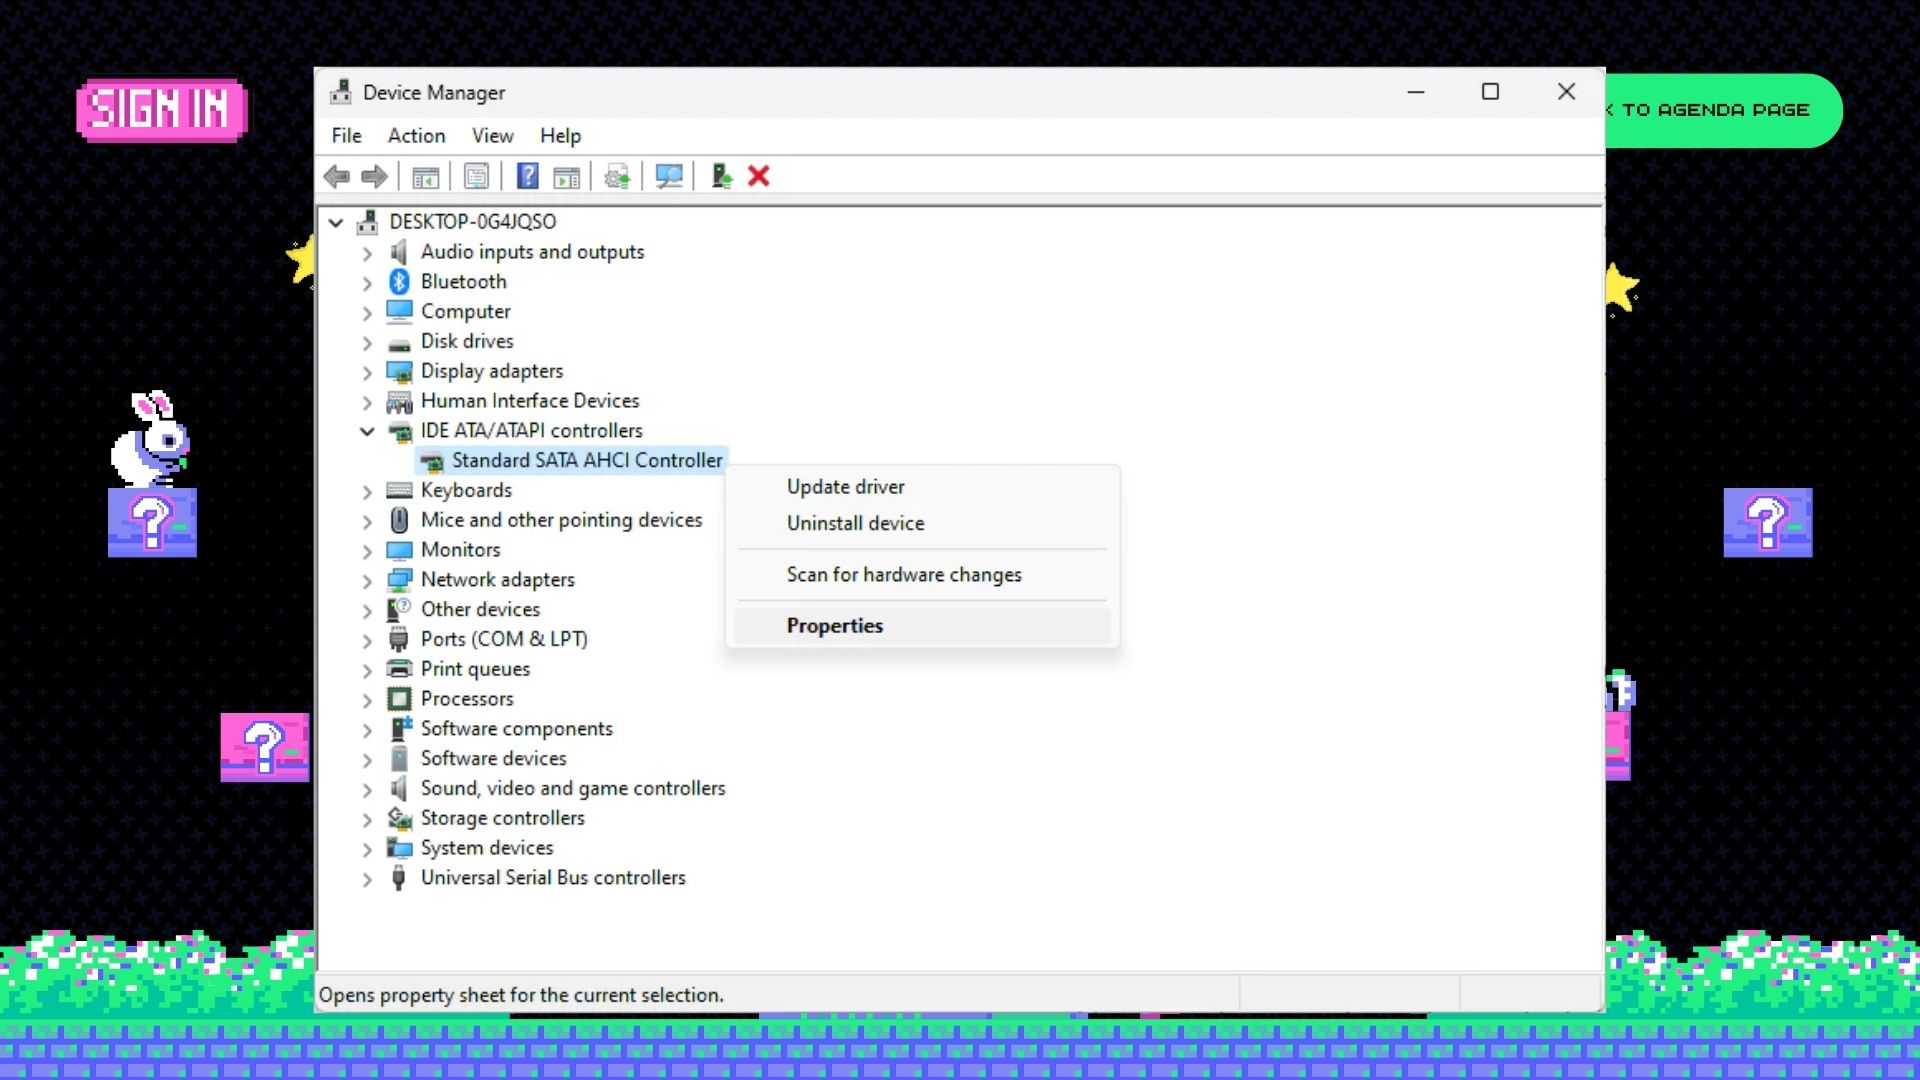Screen dimensions: 1920x1080
Task: Open the blue question mark Help icon
Action: (527, 177)
